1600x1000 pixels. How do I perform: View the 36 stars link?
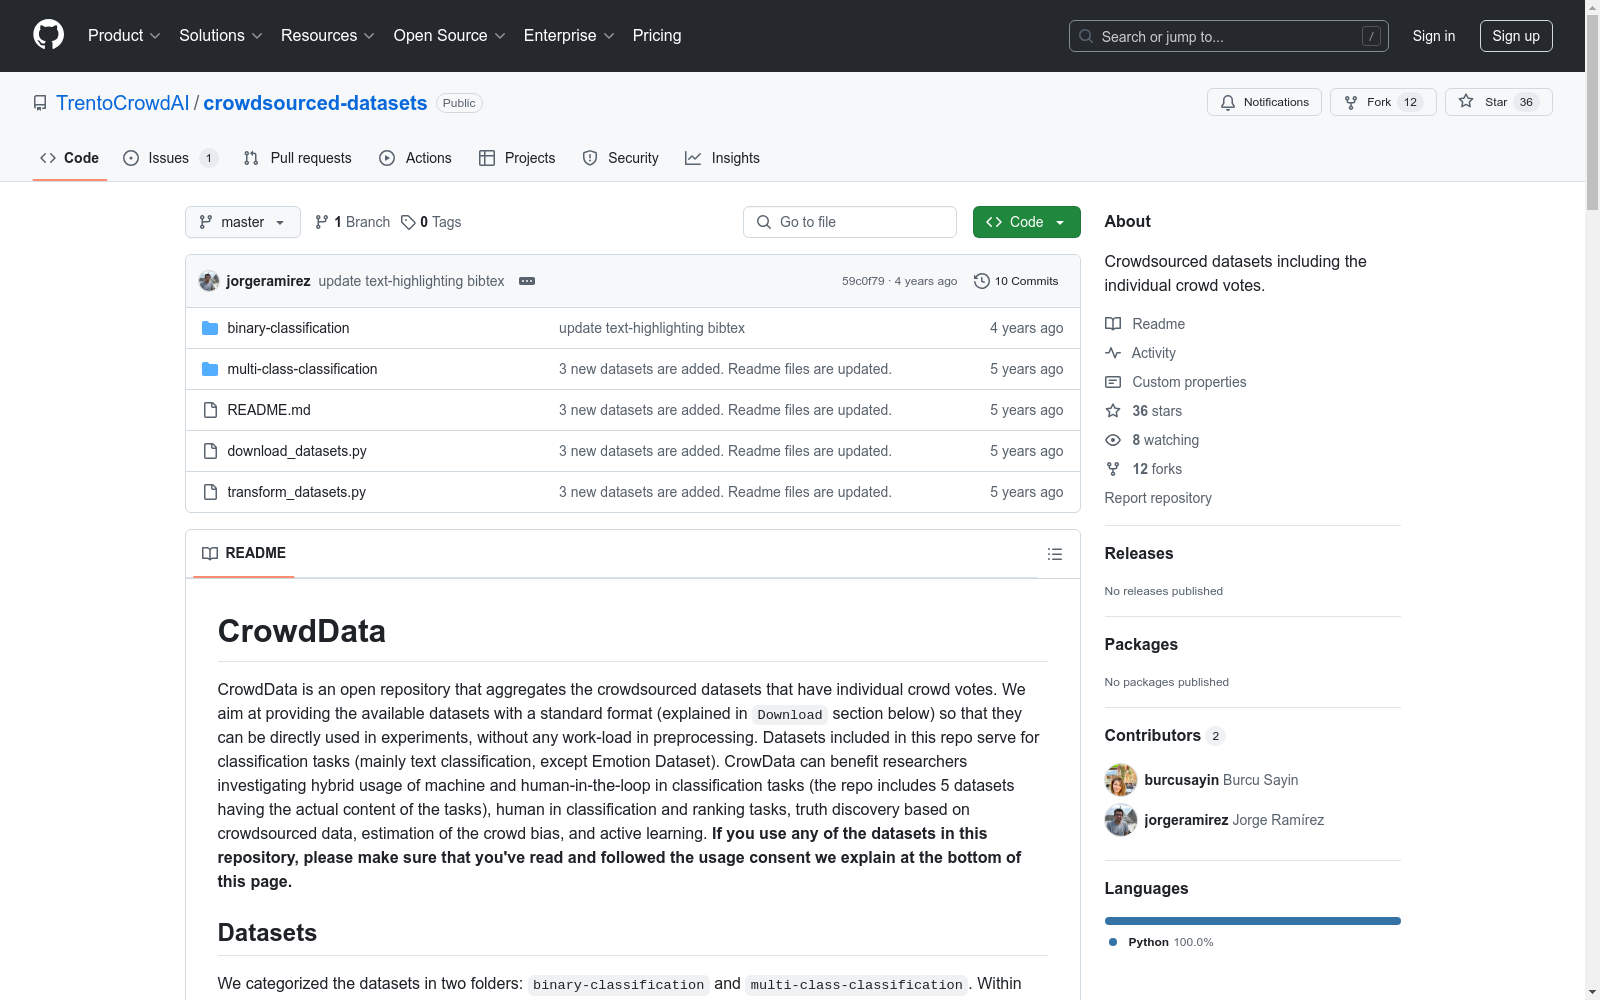pyautogui.click(x=1144, y=411)
